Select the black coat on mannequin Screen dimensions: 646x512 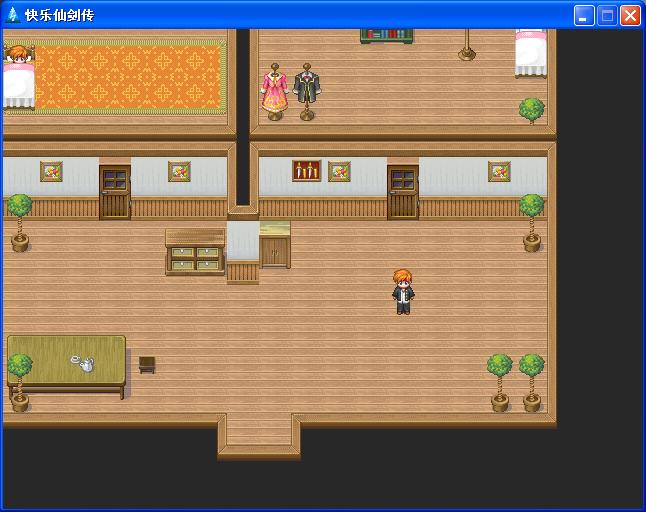307,91
